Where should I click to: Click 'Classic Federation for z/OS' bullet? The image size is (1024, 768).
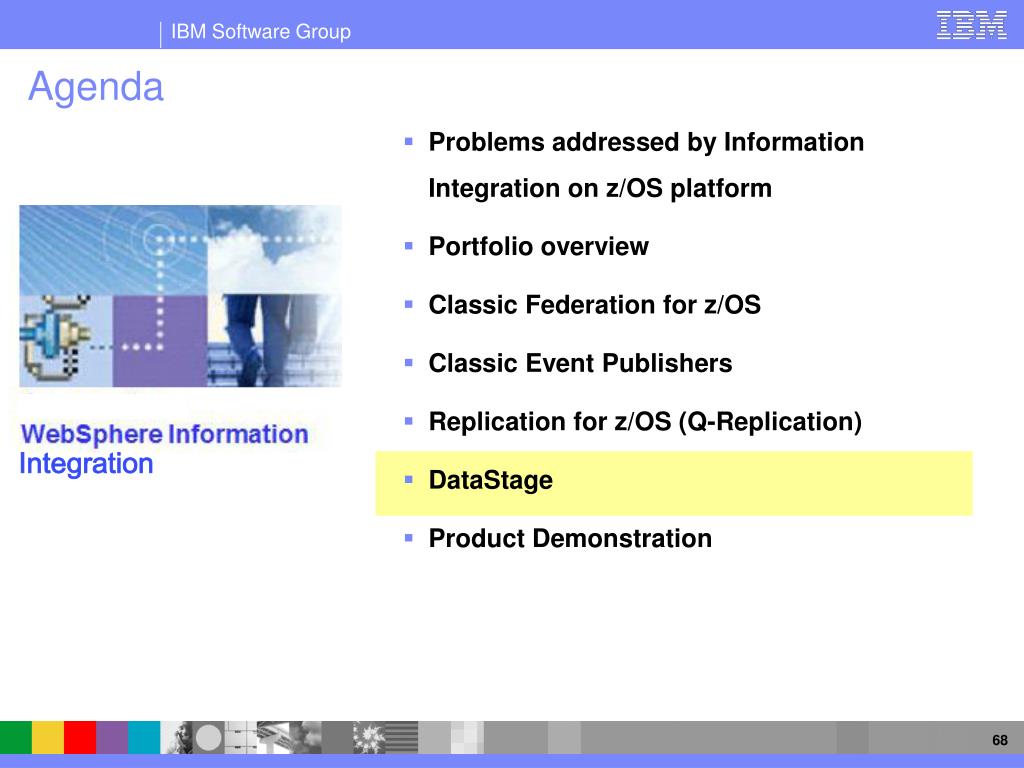click(594, 304)
